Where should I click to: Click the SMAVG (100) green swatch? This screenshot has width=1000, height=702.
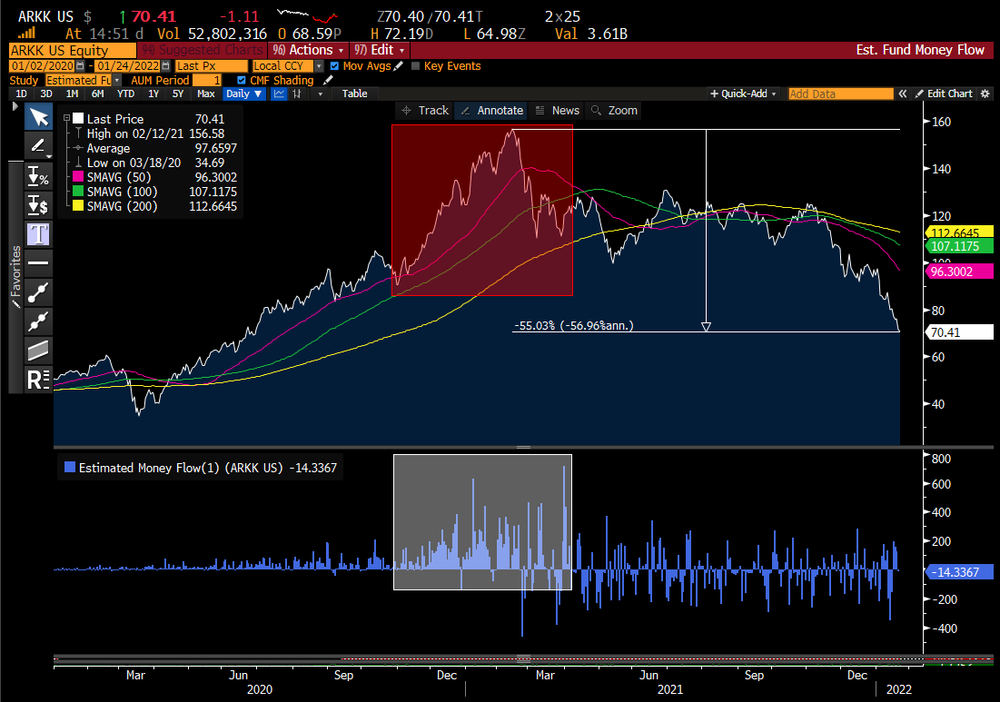[78, 191]
